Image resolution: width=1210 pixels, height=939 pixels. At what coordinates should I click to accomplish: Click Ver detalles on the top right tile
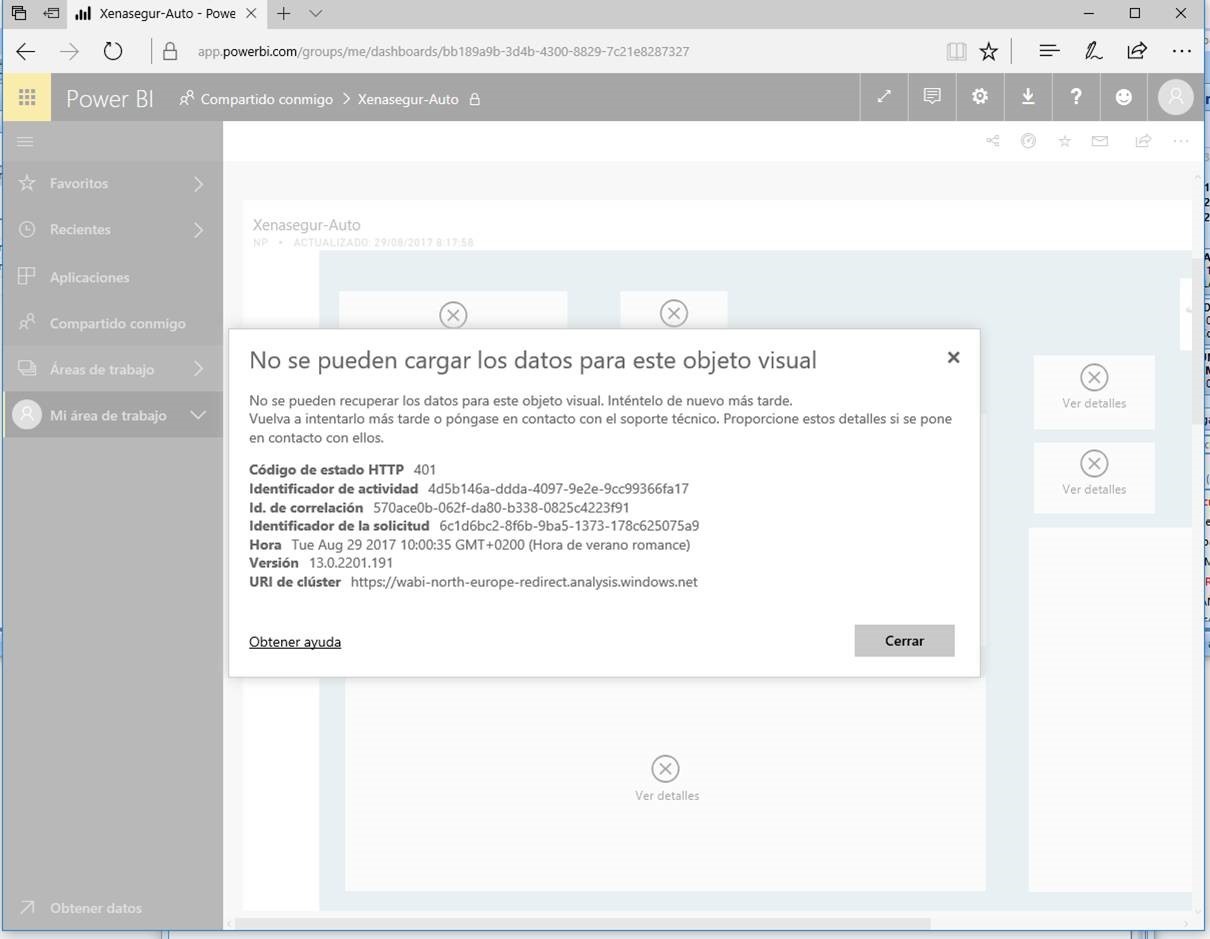[1094, 403]
